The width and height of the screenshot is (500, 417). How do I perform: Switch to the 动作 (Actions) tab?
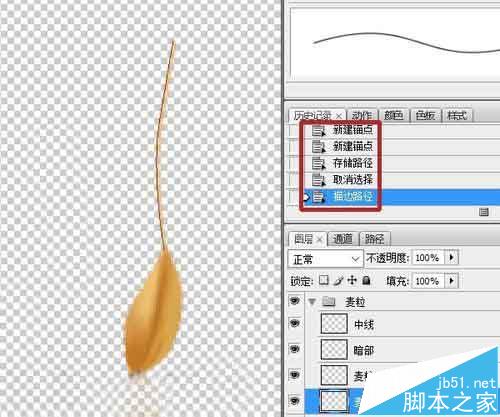click(x=362, y=115)
